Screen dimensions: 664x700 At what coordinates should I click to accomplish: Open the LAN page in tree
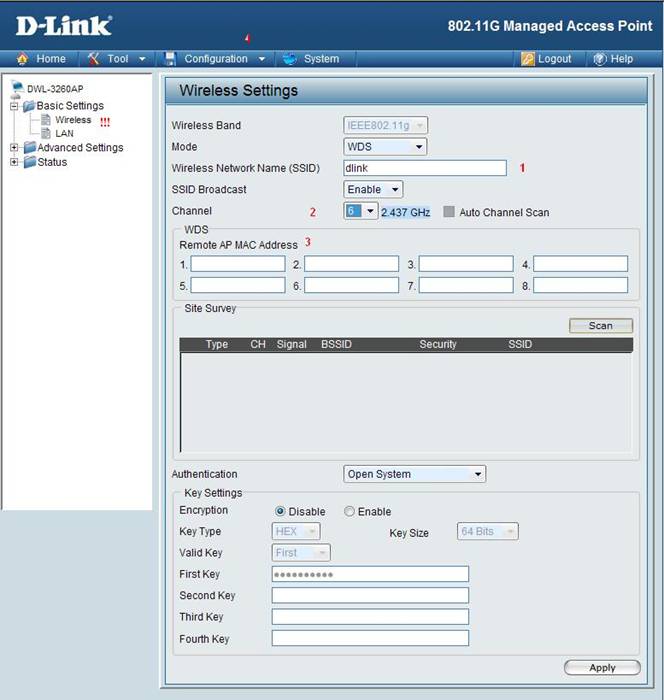tap(64, 133)
